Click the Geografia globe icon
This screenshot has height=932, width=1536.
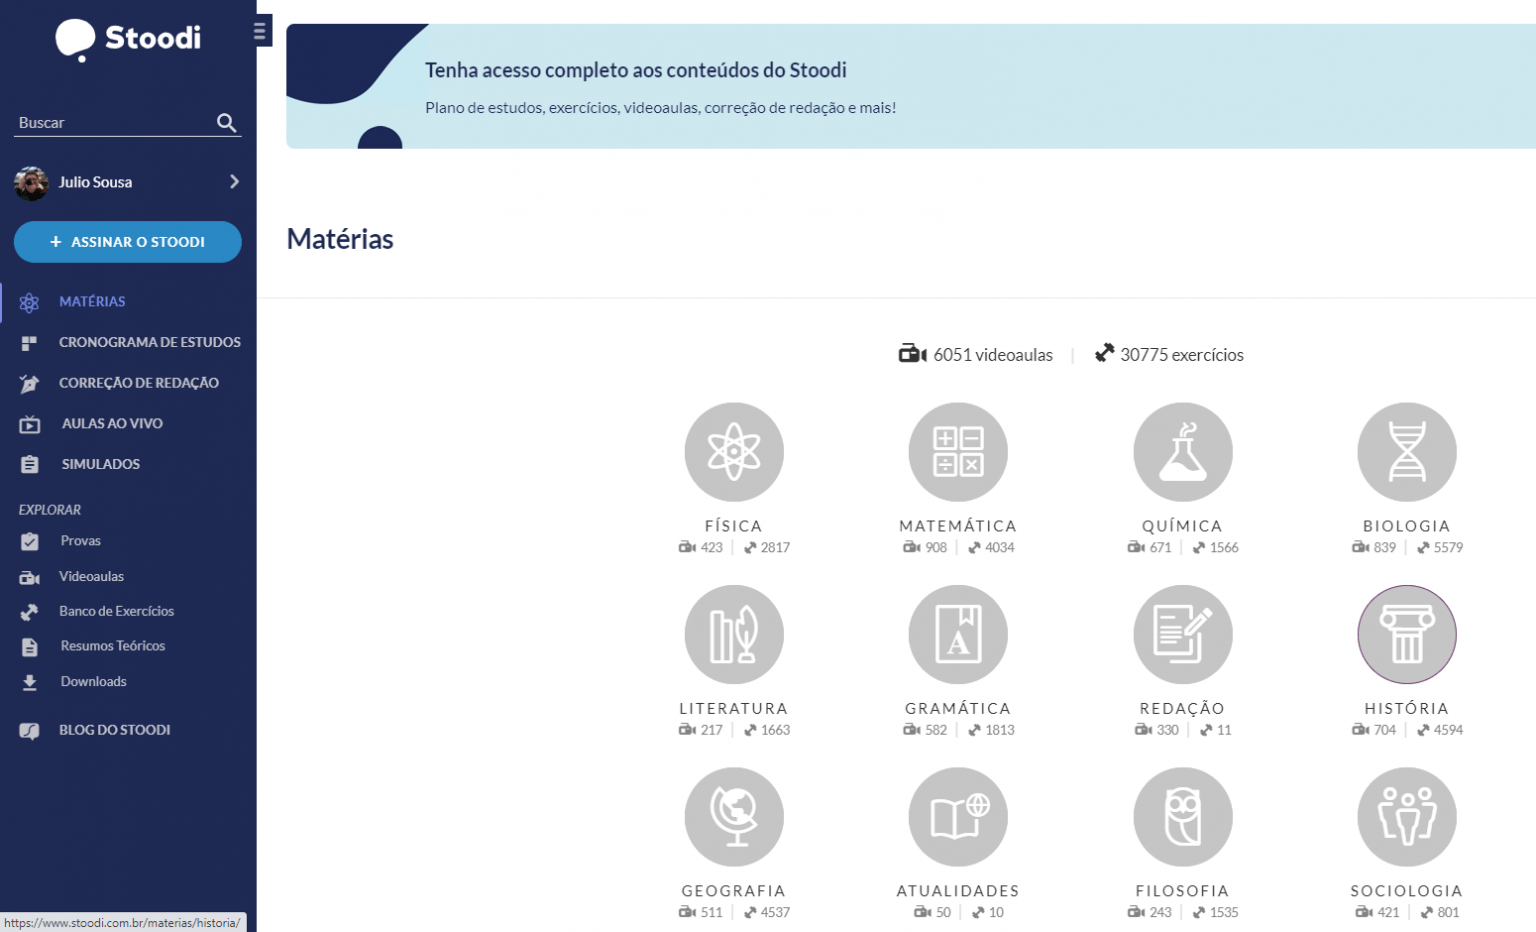[x=734, y=816]
